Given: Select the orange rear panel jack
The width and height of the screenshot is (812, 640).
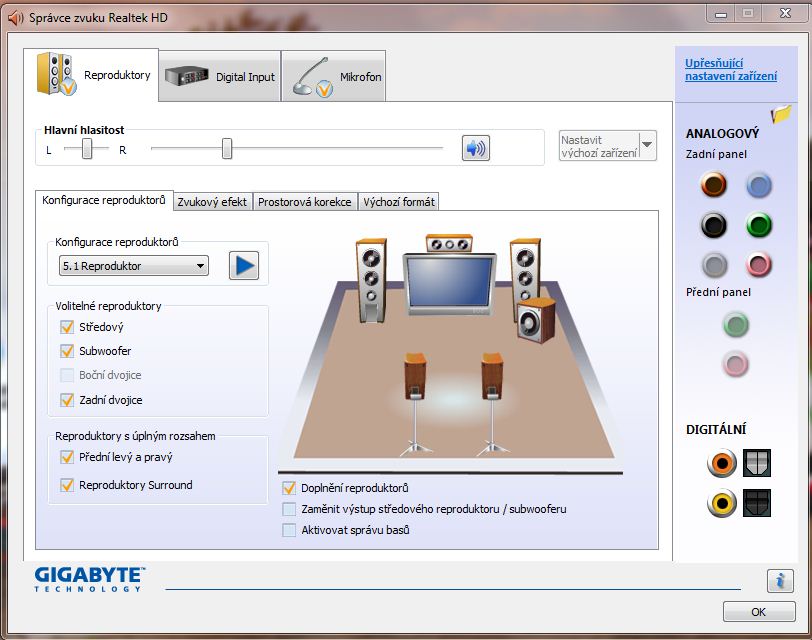Looking at the screenshot, I should 713,185.
